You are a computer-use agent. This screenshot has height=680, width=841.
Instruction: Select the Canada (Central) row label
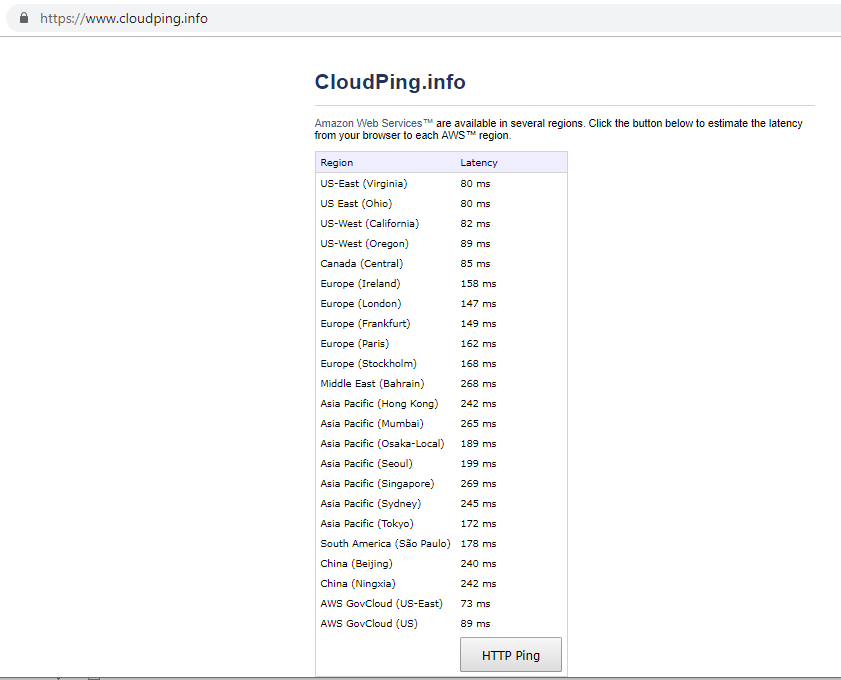pos(362,264)
